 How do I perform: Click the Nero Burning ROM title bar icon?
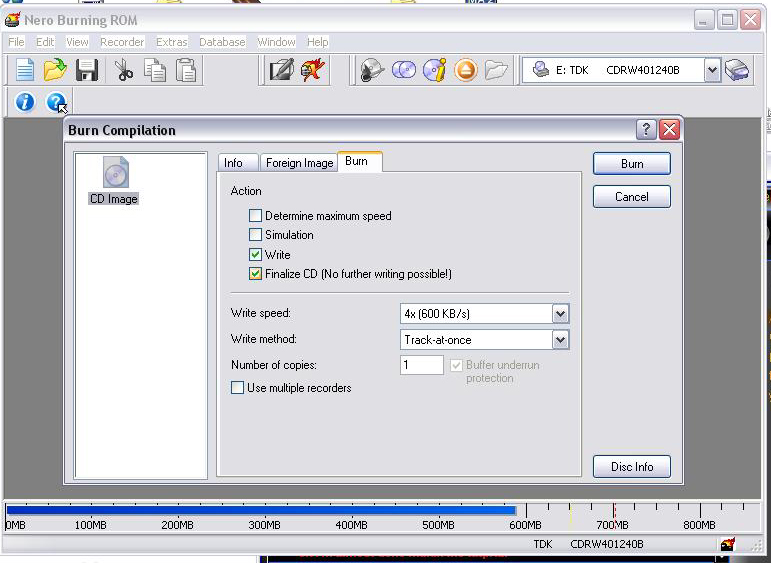pyautogui.click(x=12, y=20)
